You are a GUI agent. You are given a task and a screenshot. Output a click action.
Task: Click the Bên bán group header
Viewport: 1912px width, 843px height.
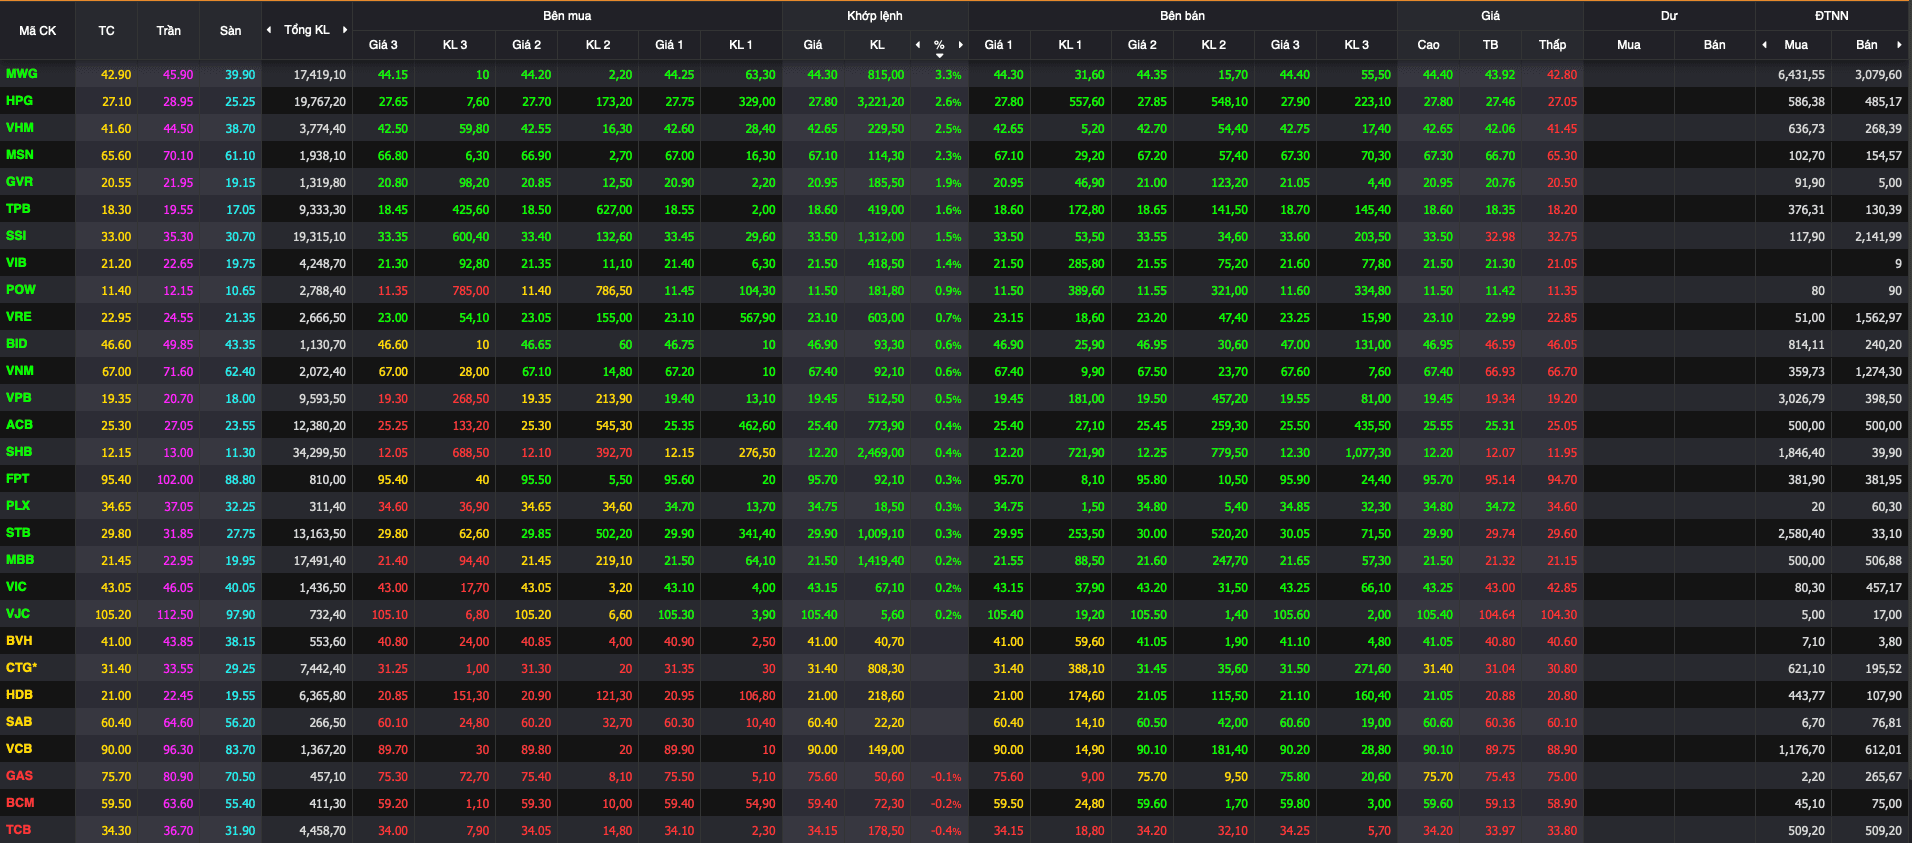(1182, 16)
